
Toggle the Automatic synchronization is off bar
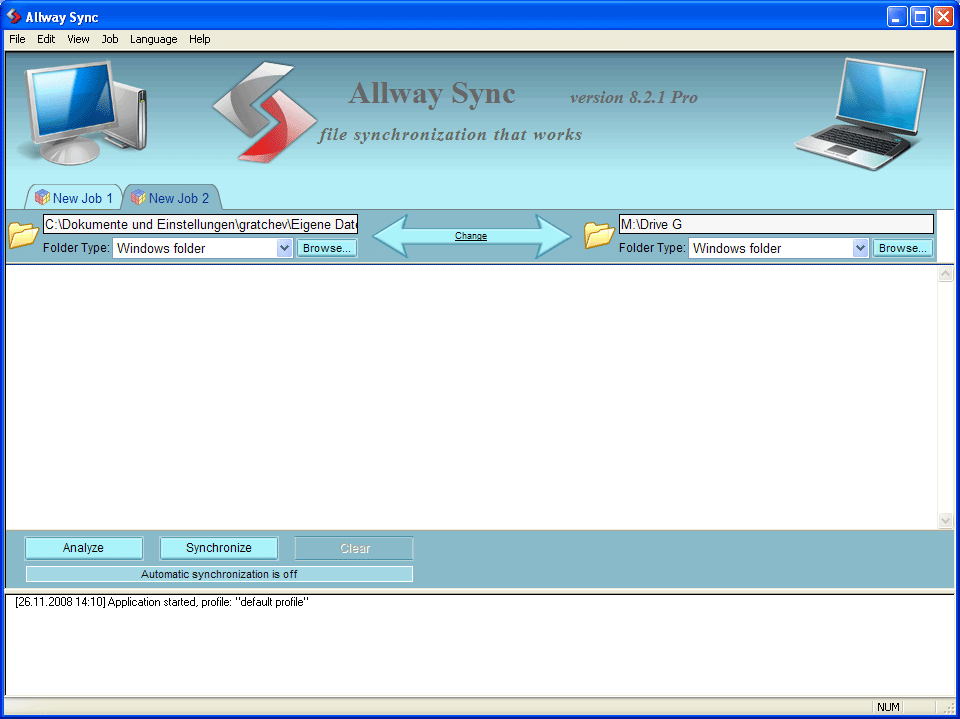coord(218,573)
